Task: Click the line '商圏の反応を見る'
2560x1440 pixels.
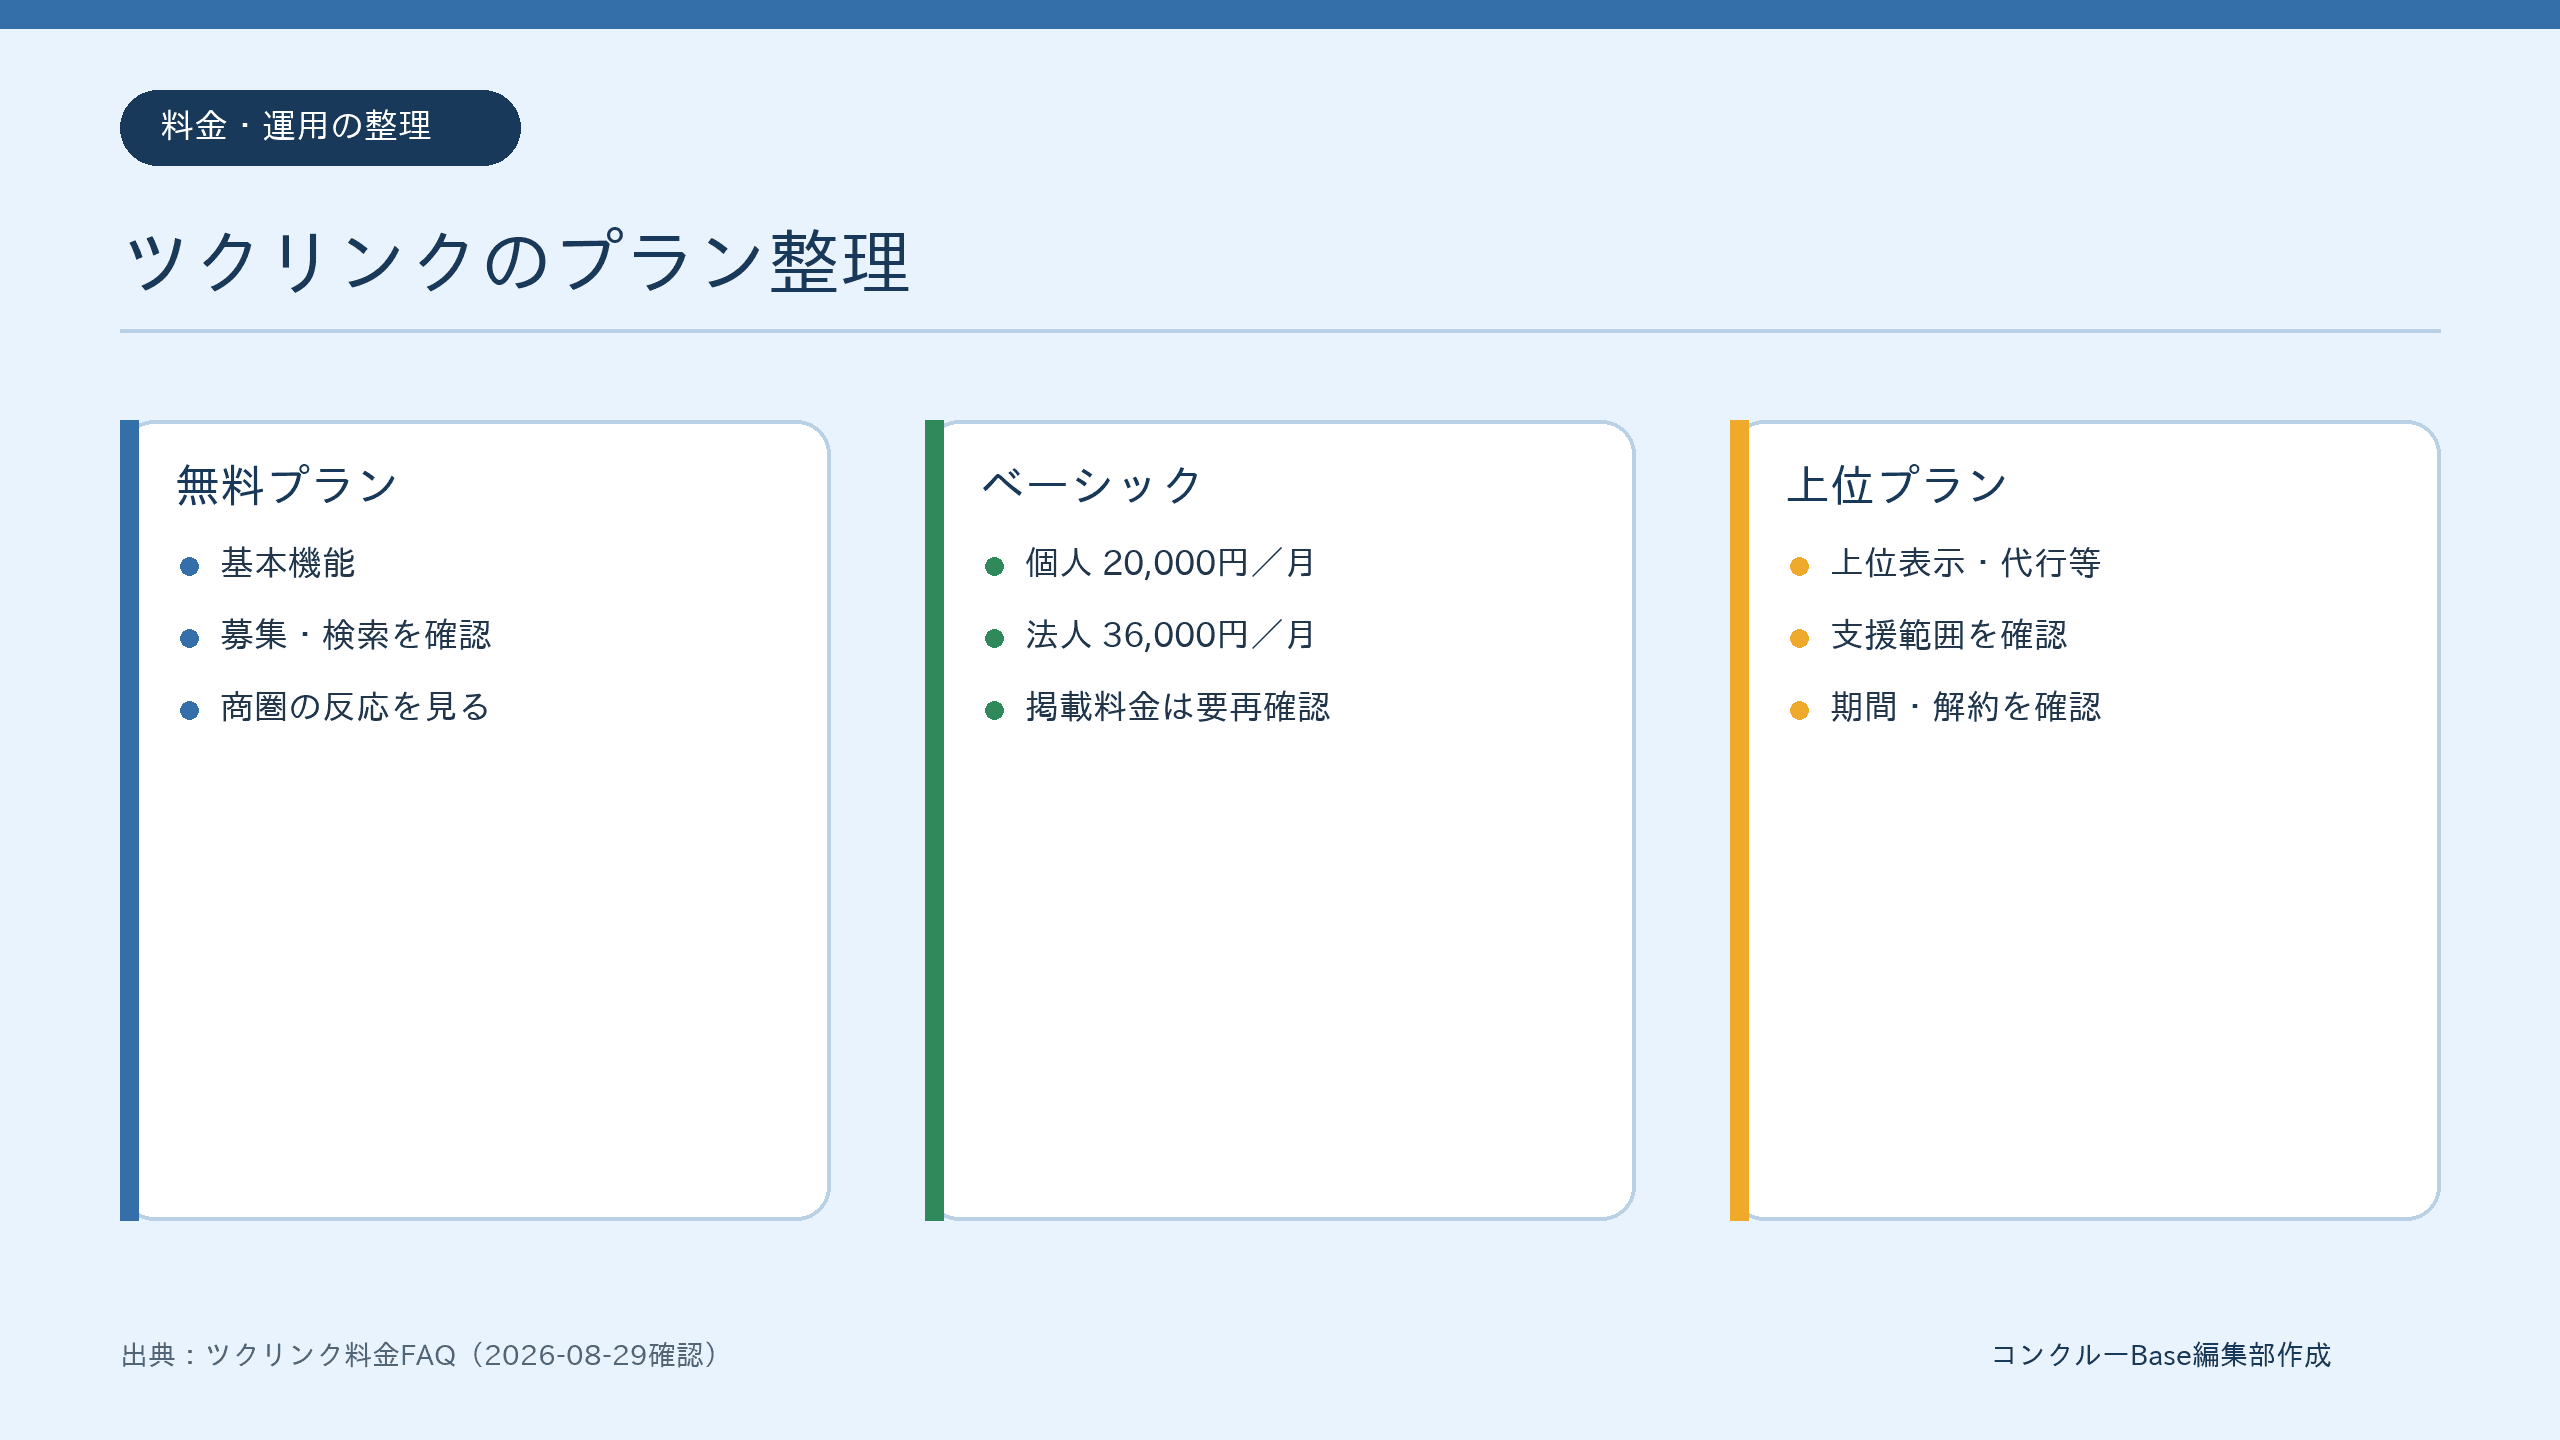Action: 355,707
